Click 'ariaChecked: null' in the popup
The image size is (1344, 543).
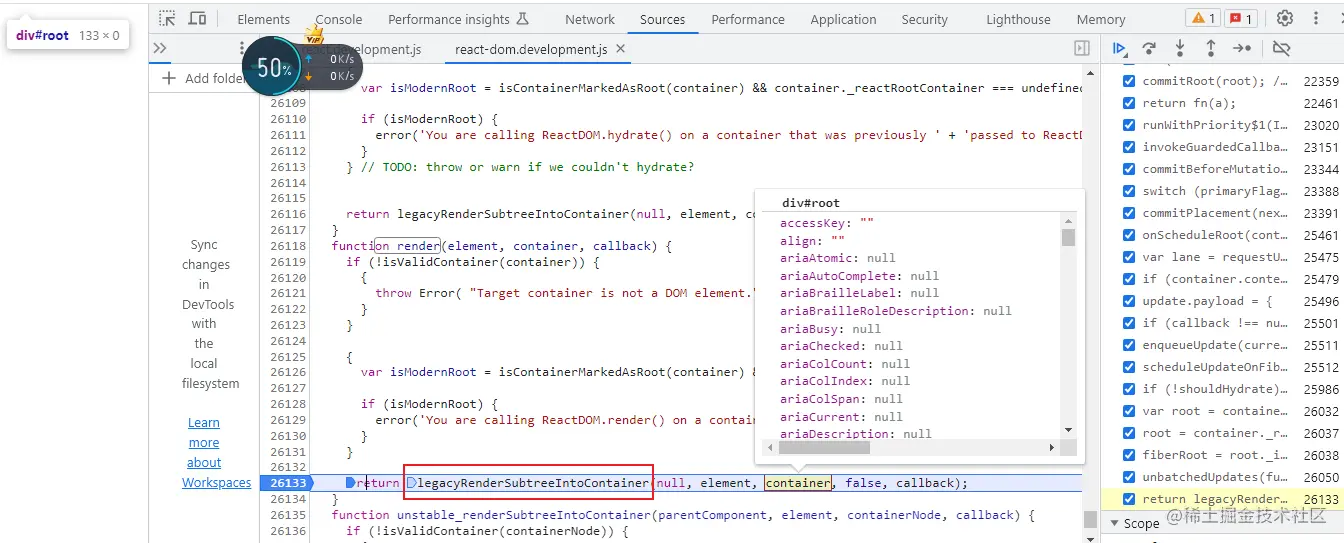(841, 346)
